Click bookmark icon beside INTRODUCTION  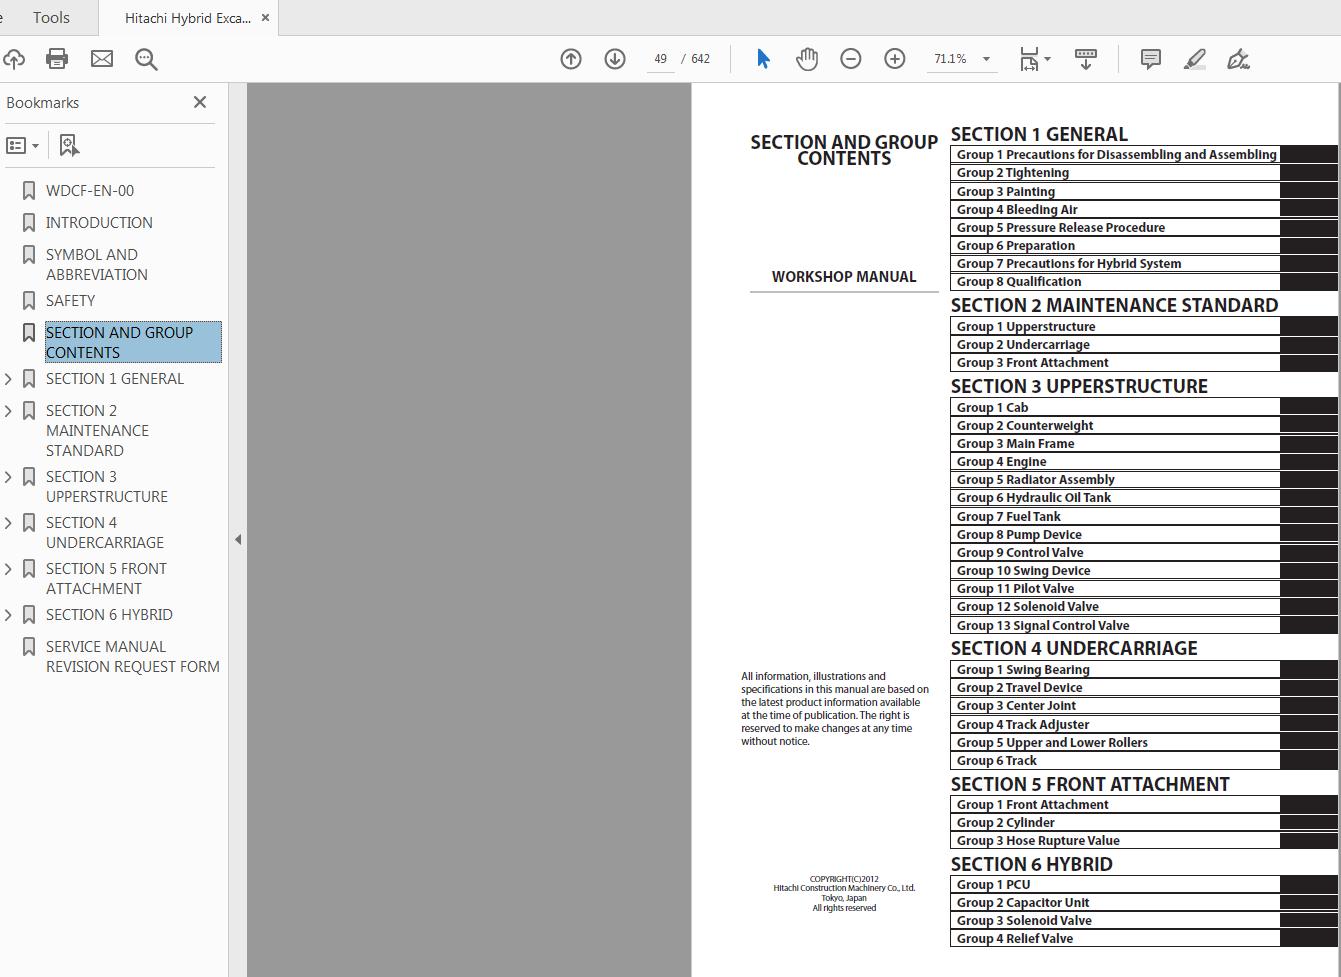(29, 223)
